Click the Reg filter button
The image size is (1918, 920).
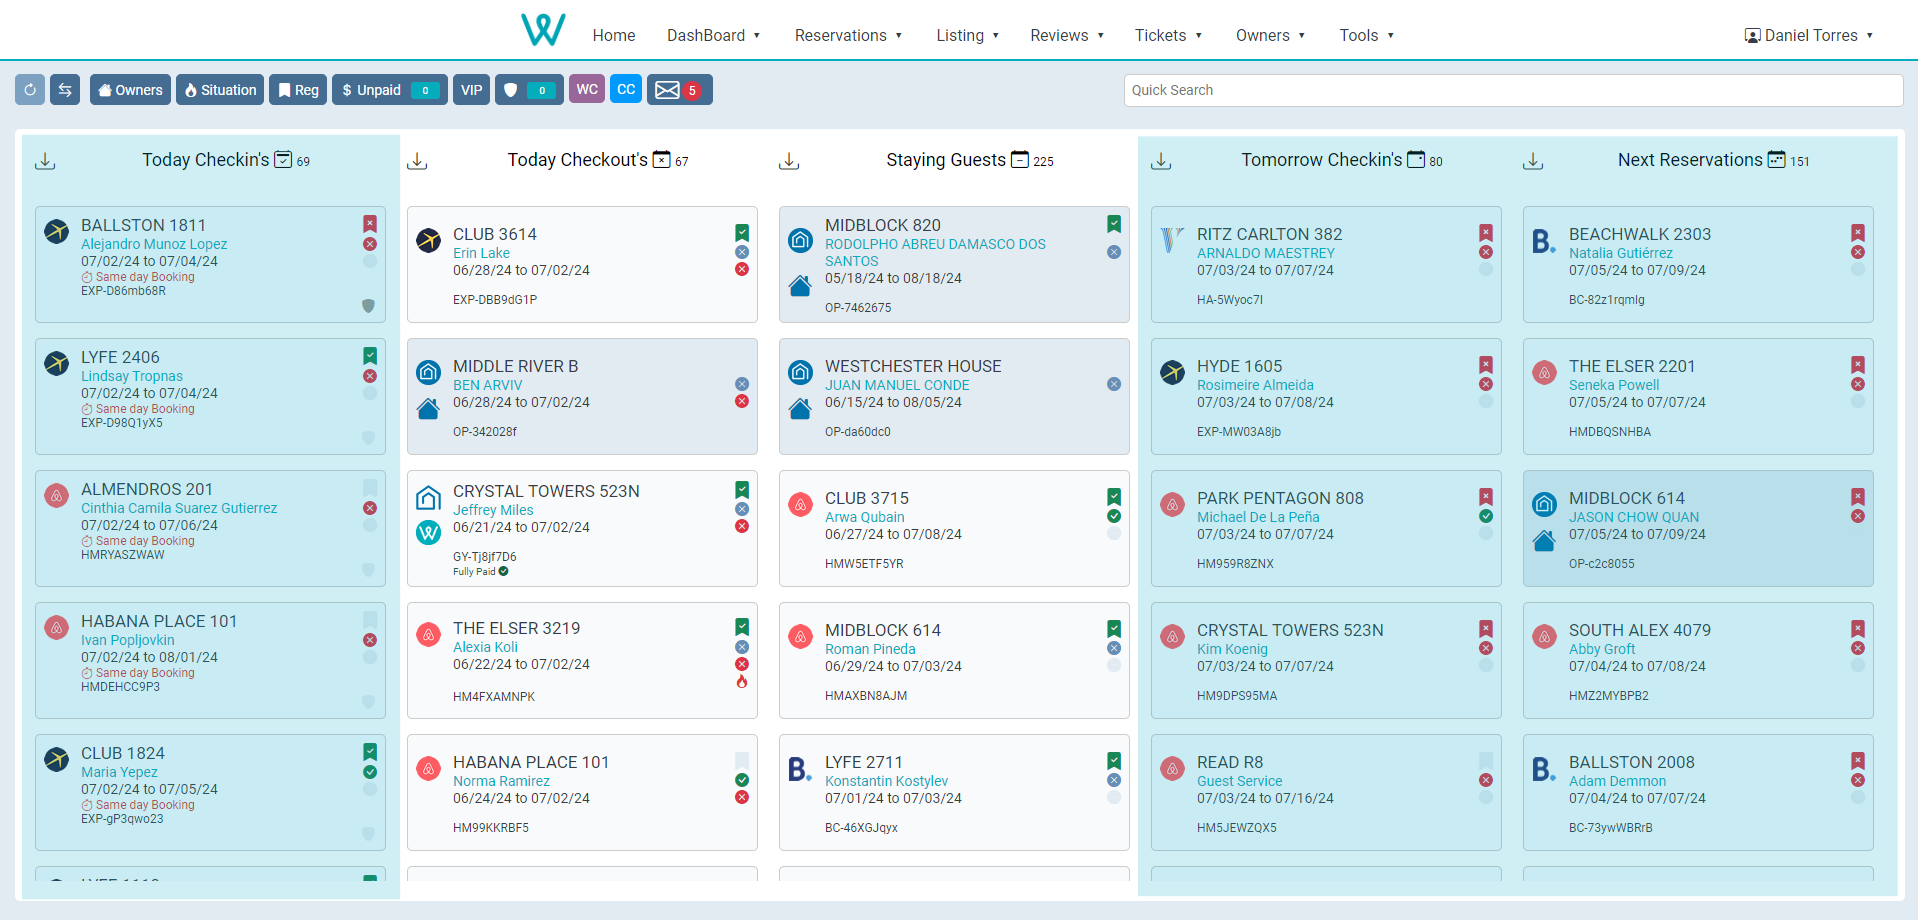(x=298, y=90)
